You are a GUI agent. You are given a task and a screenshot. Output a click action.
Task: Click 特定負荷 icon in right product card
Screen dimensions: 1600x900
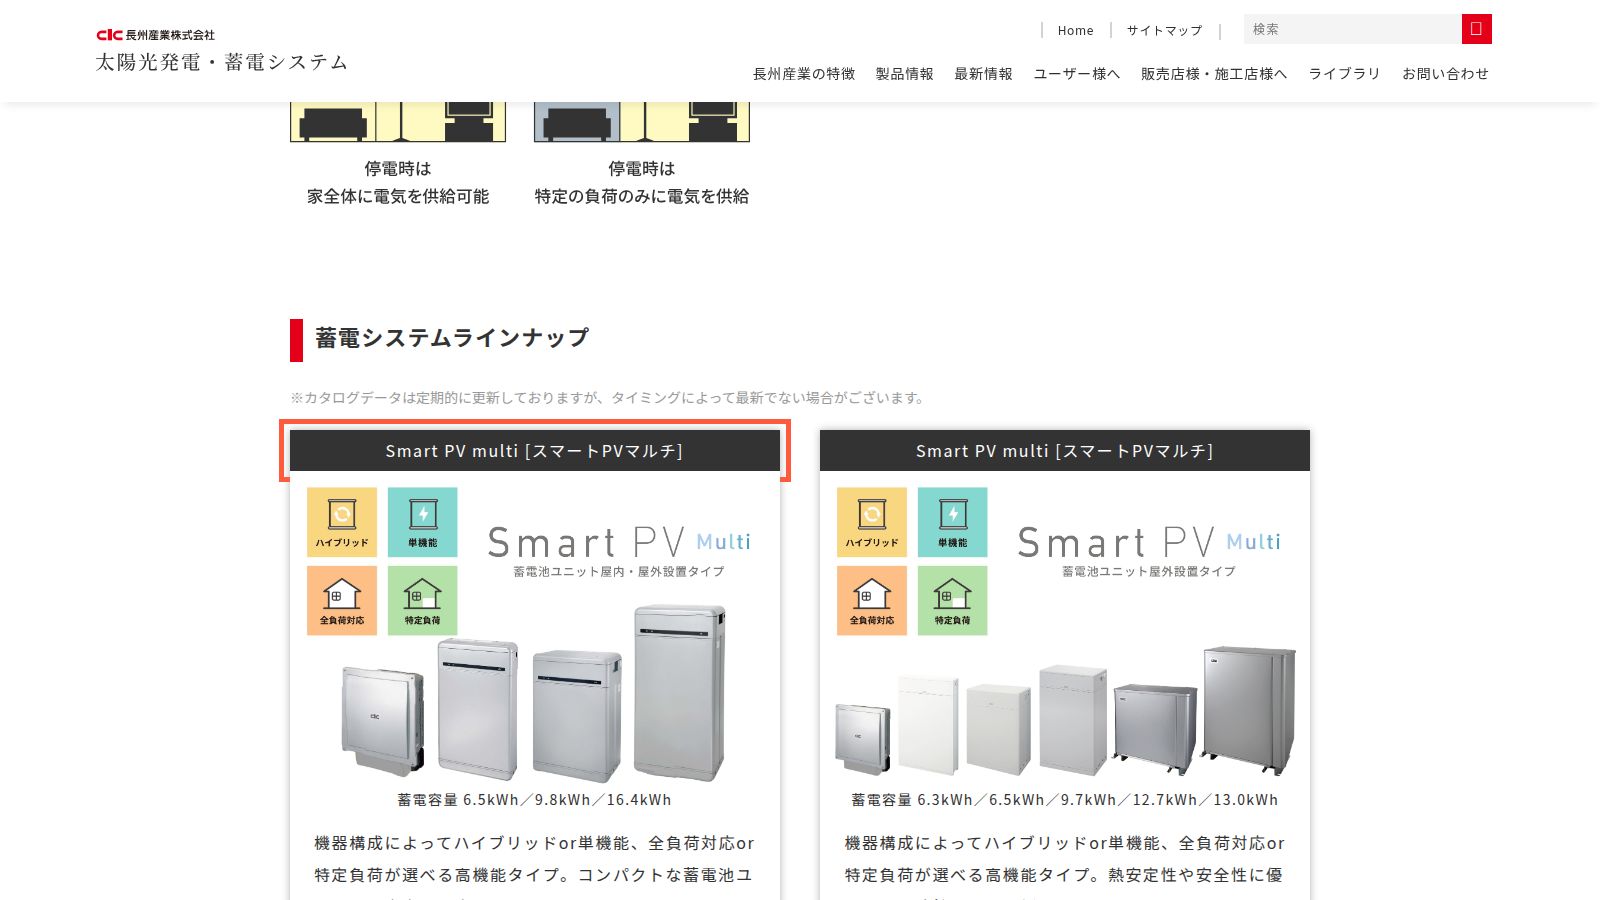pyautogui.click(x=952, y=601)
